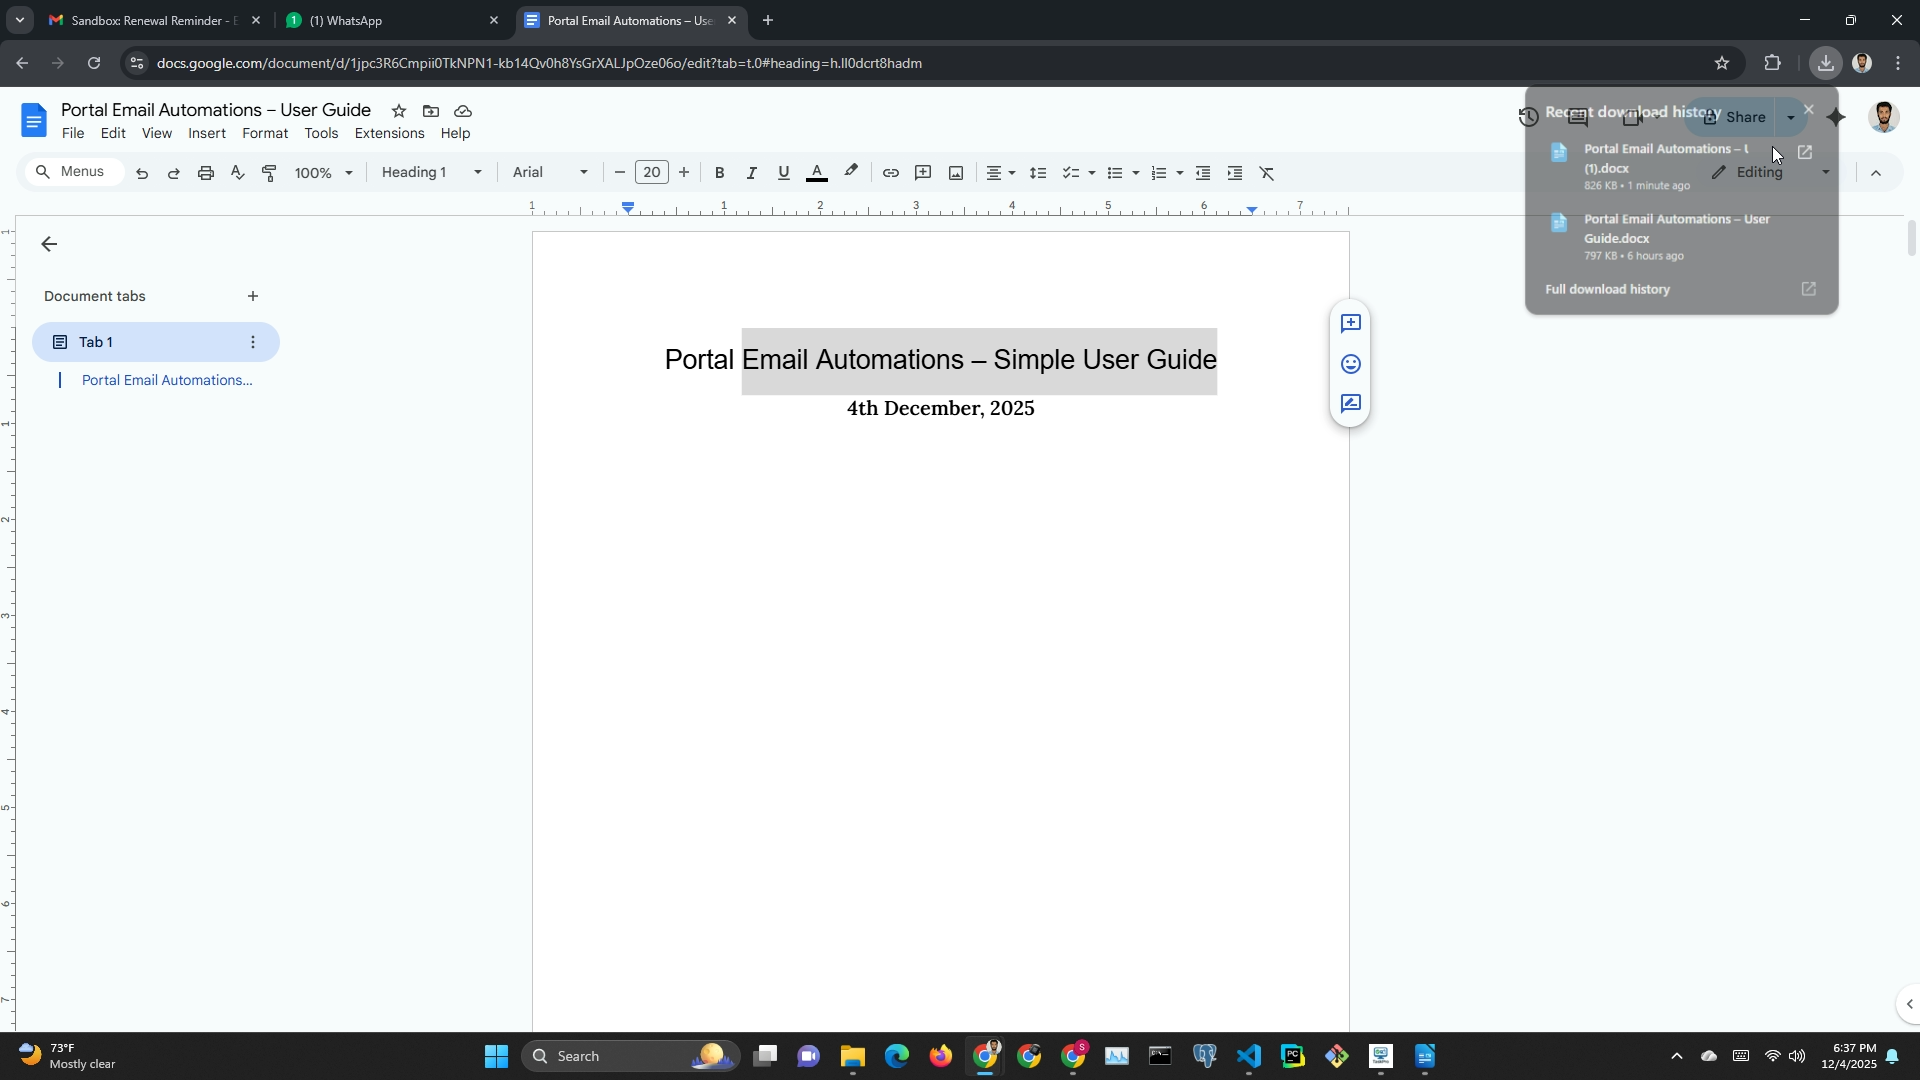Toggle bold formatting
The image size is (1920, 1080).
tap(719, 173)
